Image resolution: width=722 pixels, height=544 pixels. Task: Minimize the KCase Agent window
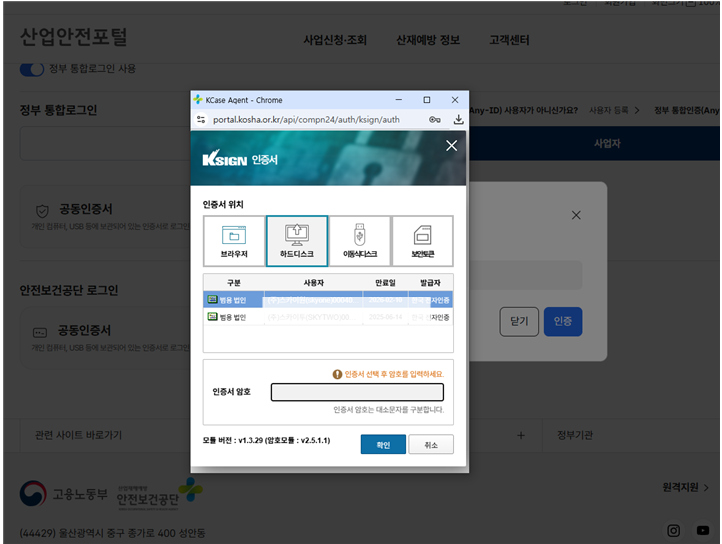tap(399, 100)
